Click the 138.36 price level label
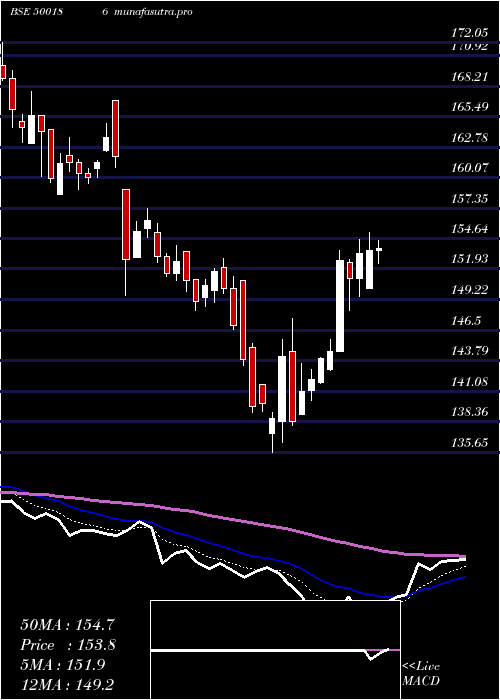500x700 pixels. click(468, 412)
